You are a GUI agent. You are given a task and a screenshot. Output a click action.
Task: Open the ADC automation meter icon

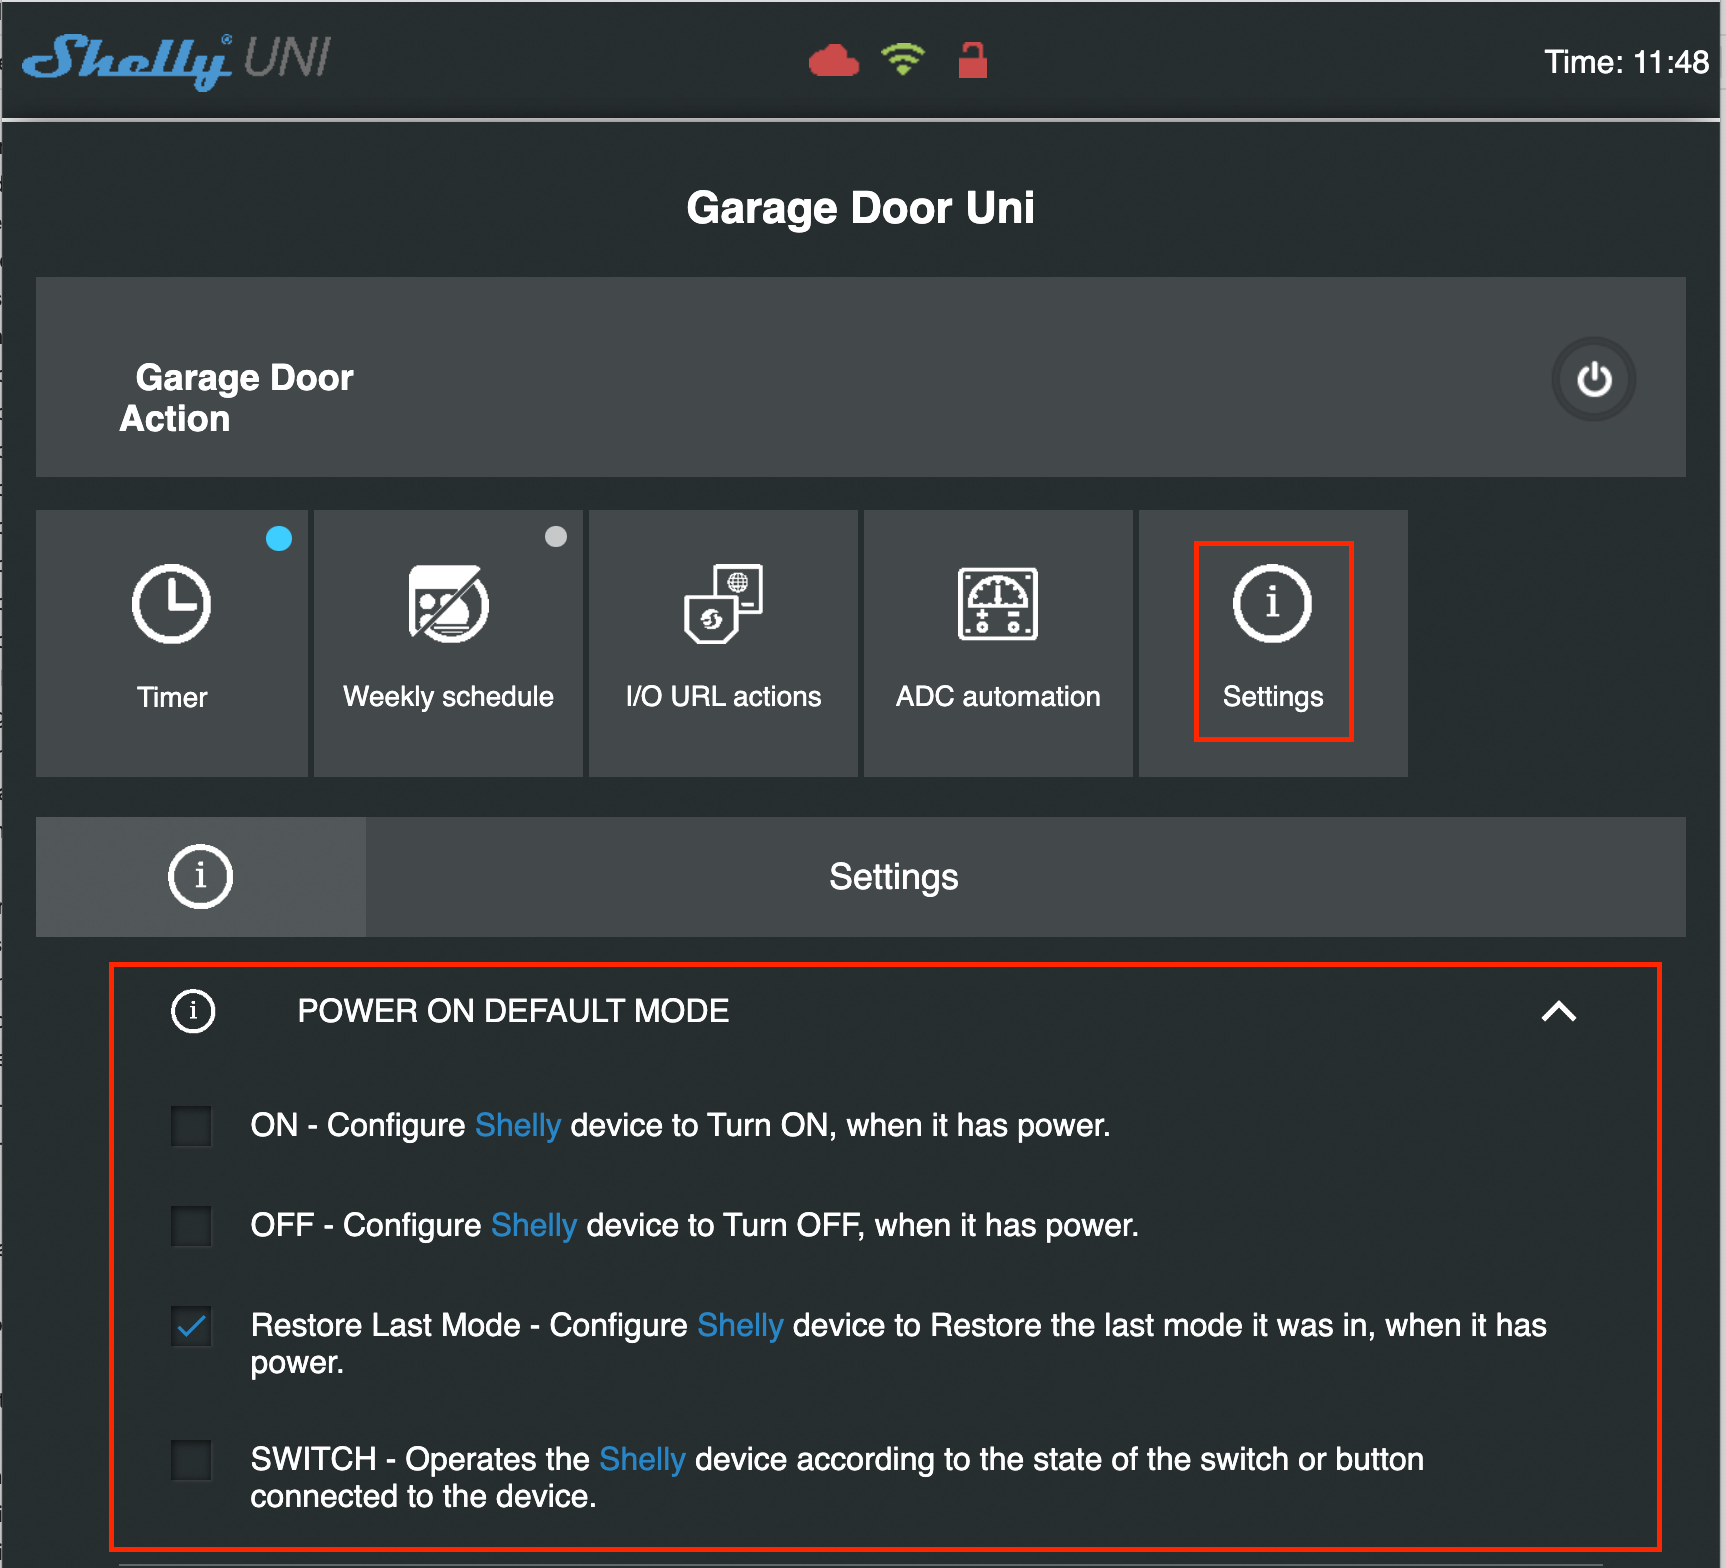pyautogui.click(x=997, y=604)
